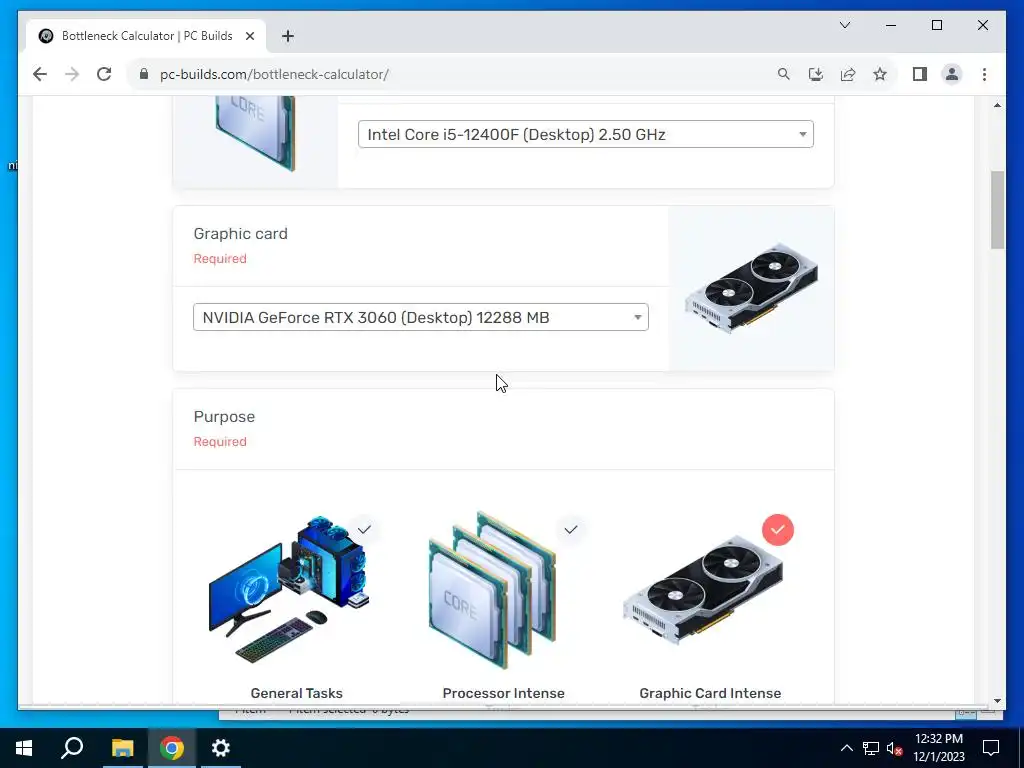Viewport: 1024px width, 768px height.
Task: Click the muted volume tray icon
Action: pyautogui.click(x=895, y=748)
